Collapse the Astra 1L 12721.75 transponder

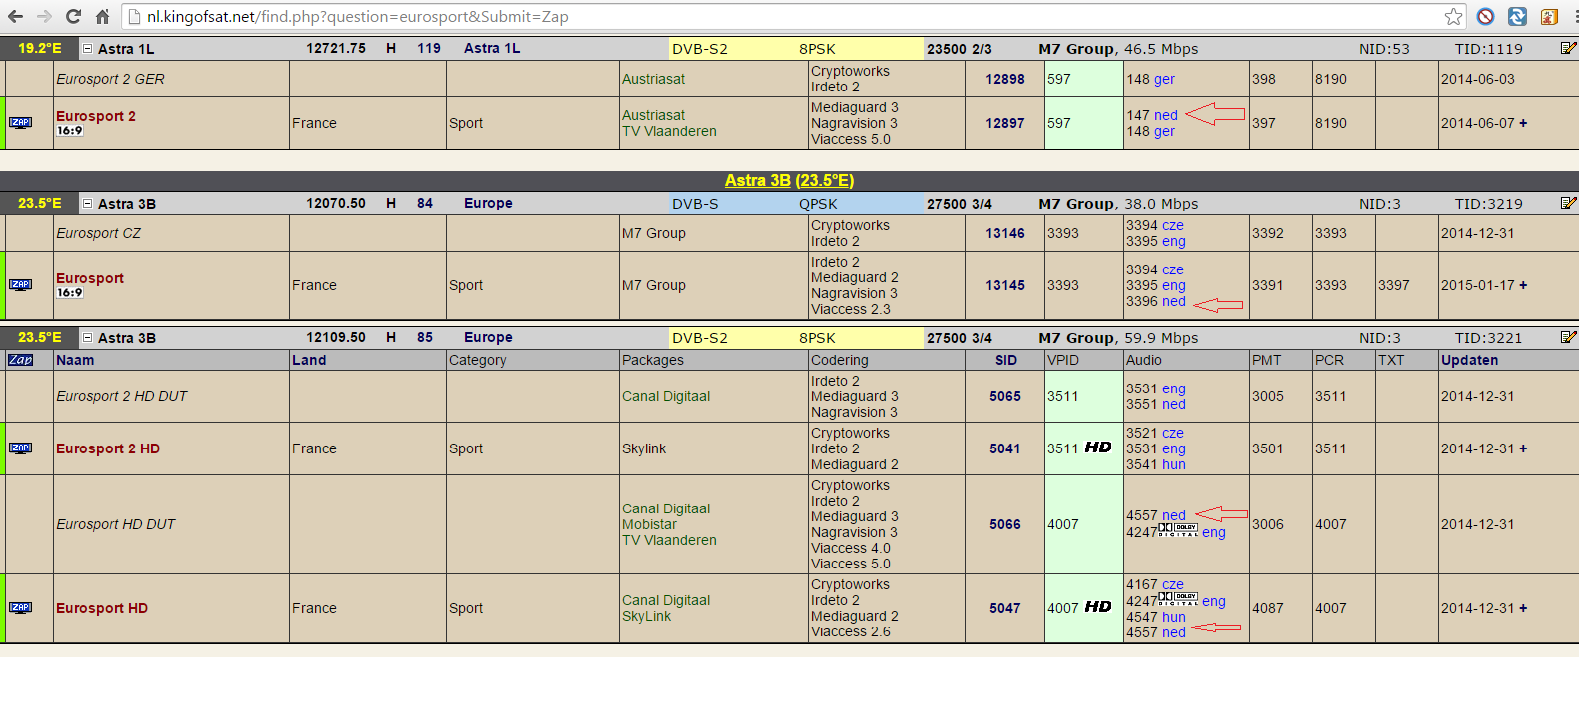(x=87, y=48)
